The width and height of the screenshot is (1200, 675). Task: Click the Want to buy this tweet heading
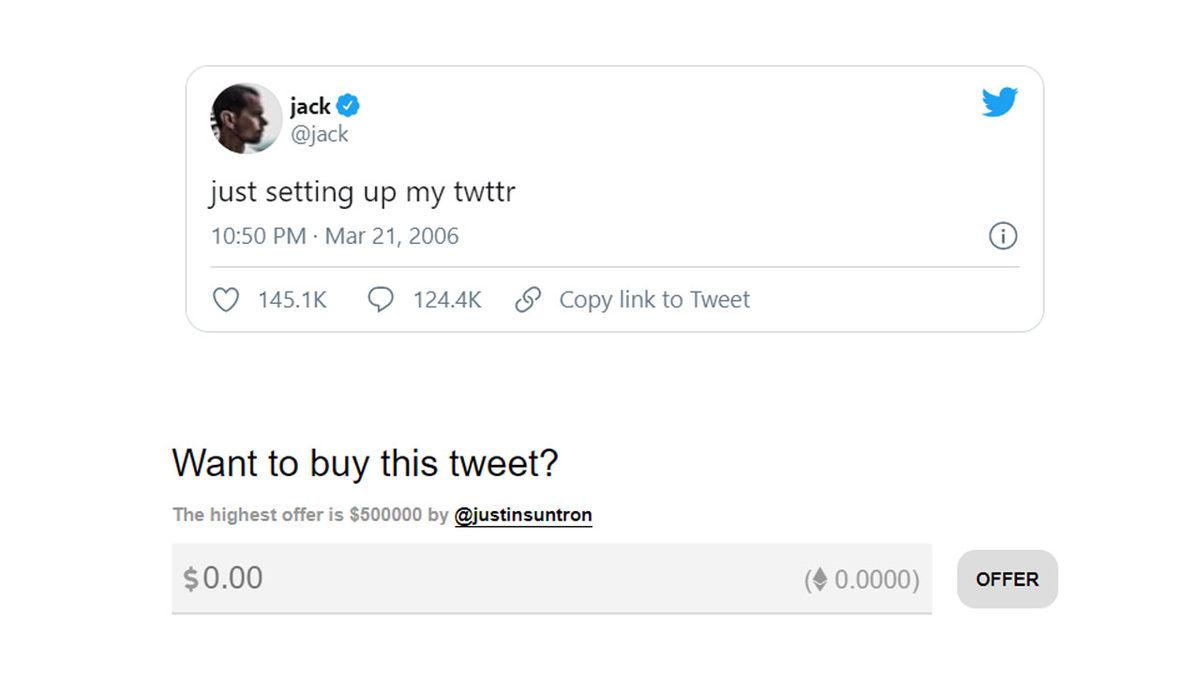click(366, 463)
